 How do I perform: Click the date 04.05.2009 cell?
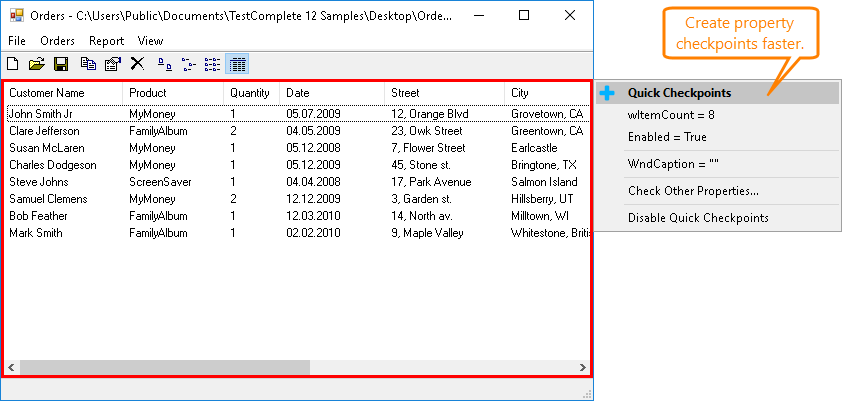(x=313, y=131)
